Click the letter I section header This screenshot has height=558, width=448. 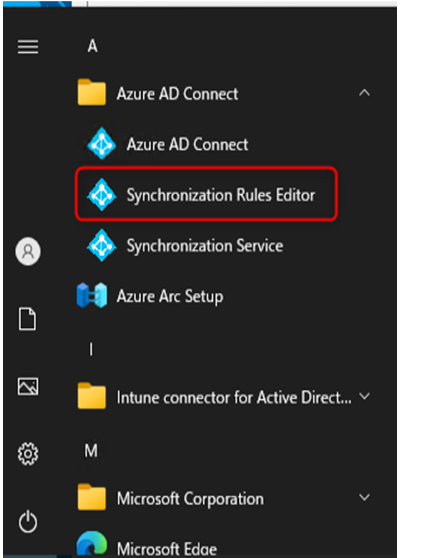tap(91, 349)
